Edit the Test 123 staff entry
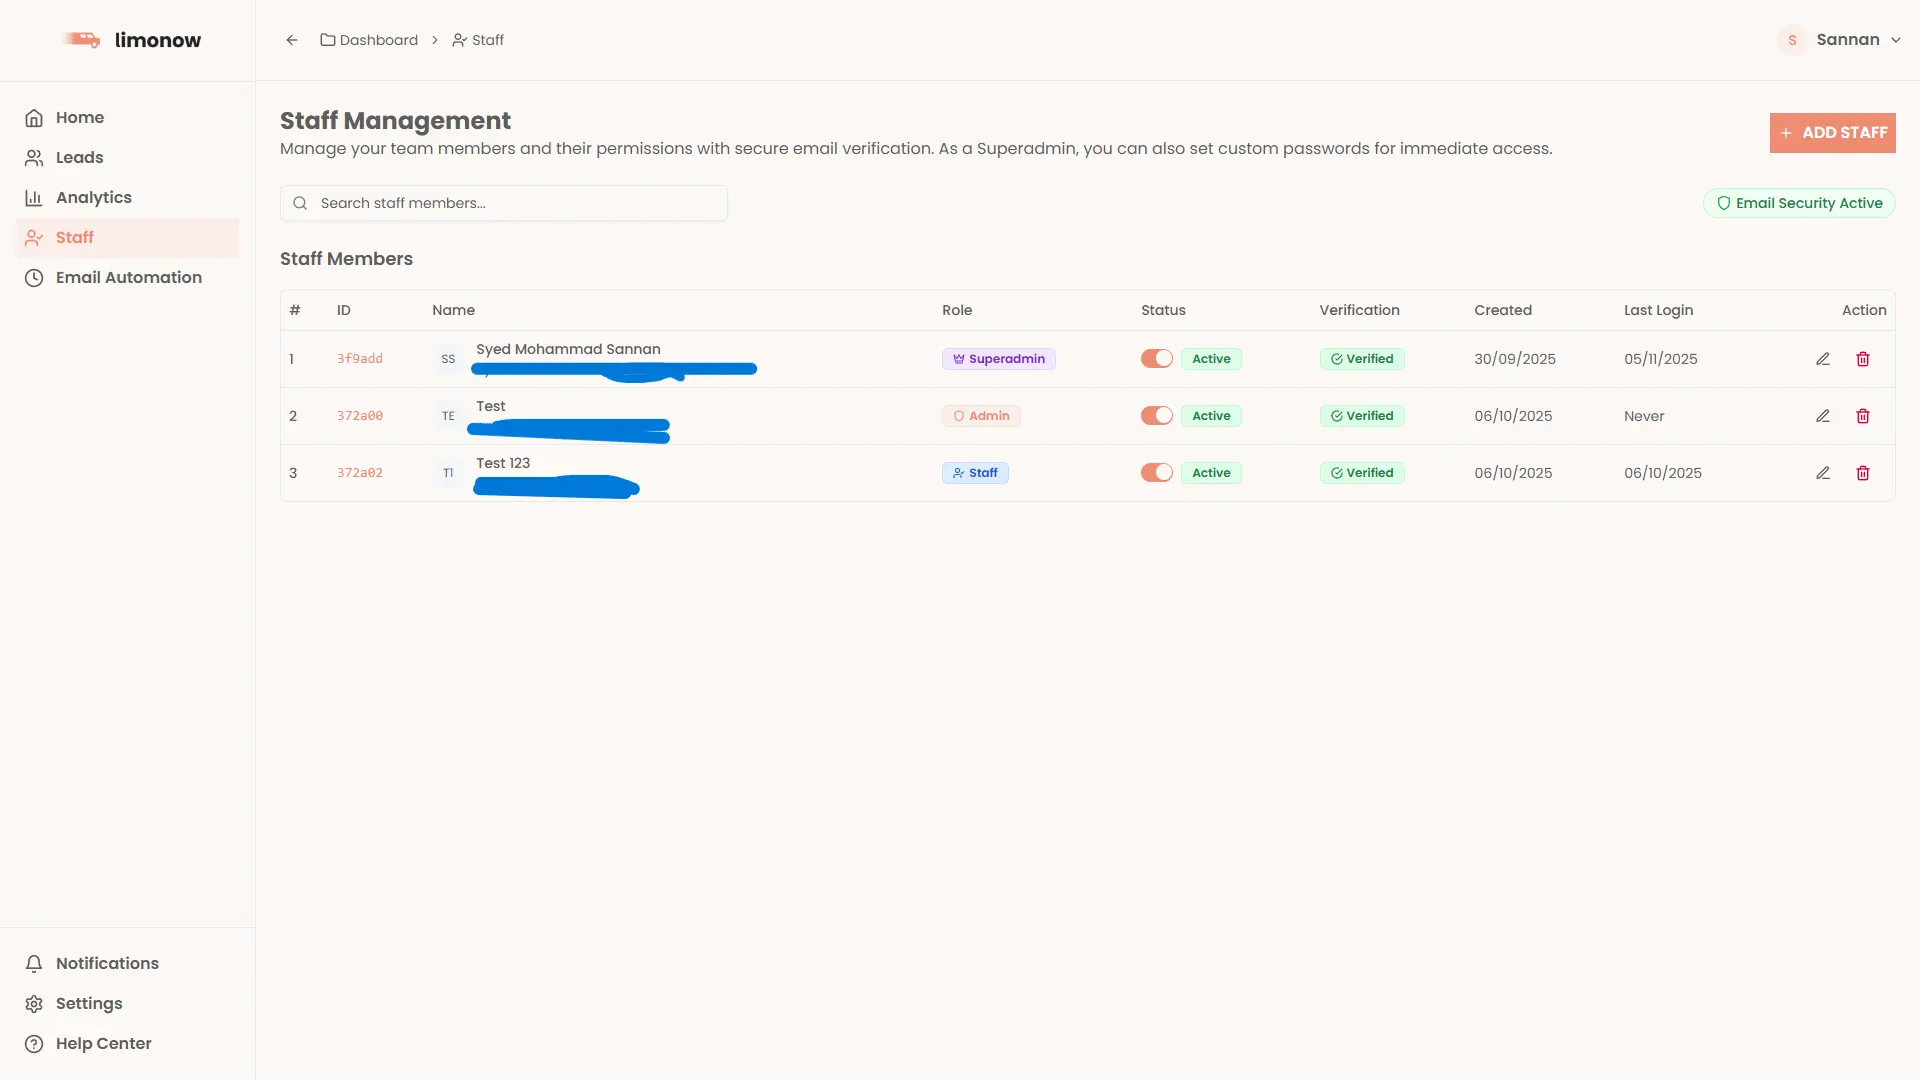 coord(1823,473)
